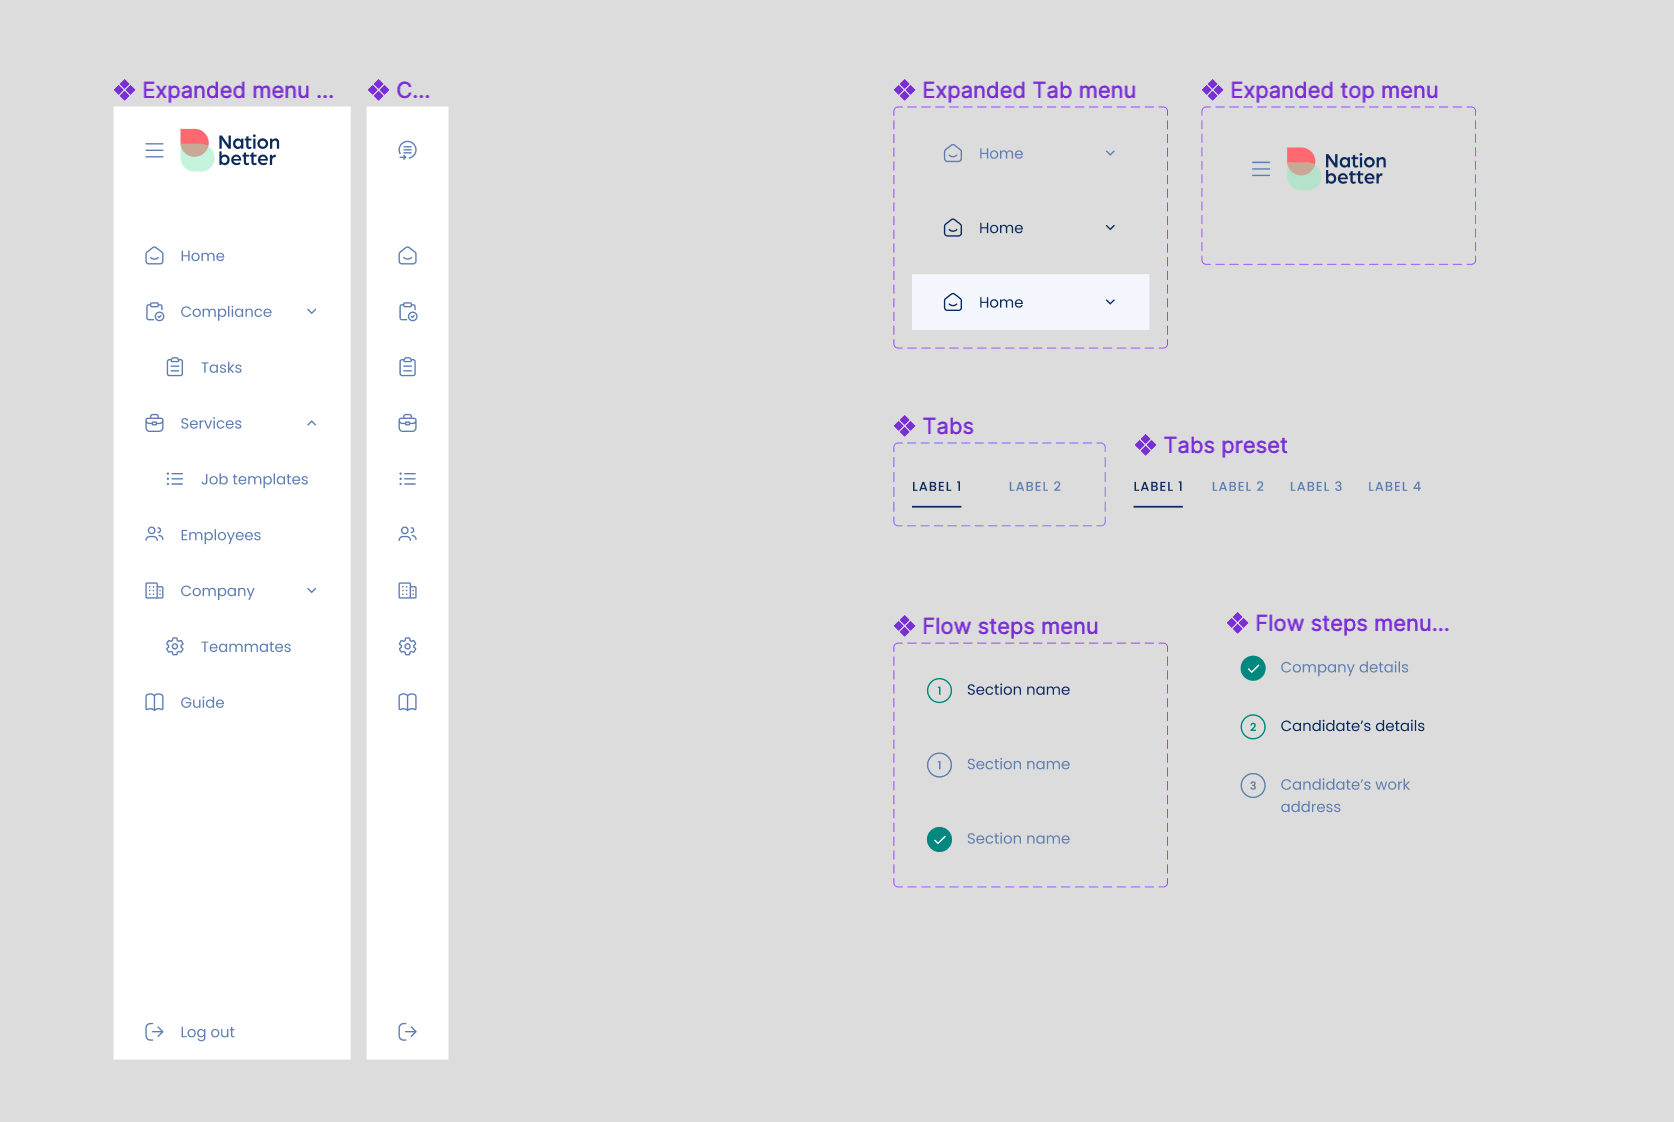Open Job templates in the sidebar
1674x1122 pixels.
[x=254, y=479]
